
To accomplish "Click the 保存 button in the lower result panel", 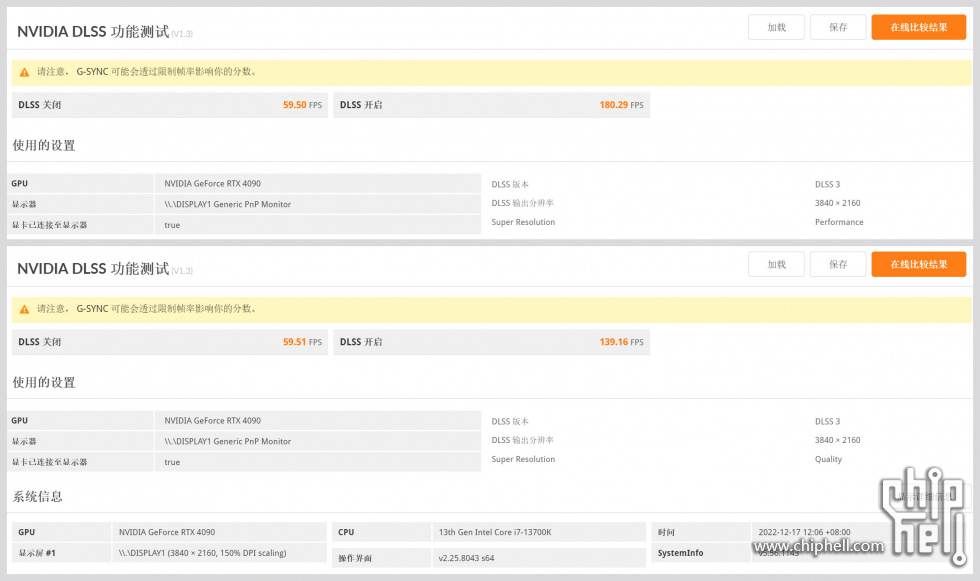I will [838, 264].
